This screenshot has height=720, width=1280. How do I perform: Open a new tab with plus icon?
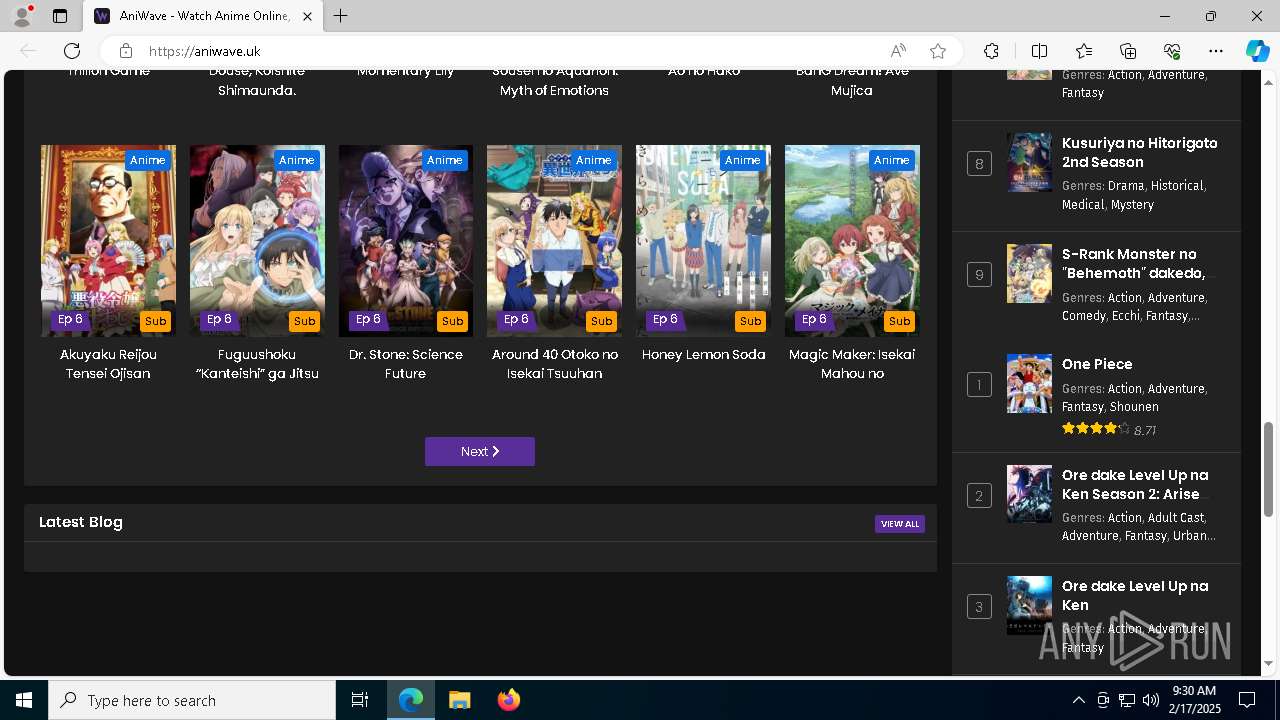(341, 16)
